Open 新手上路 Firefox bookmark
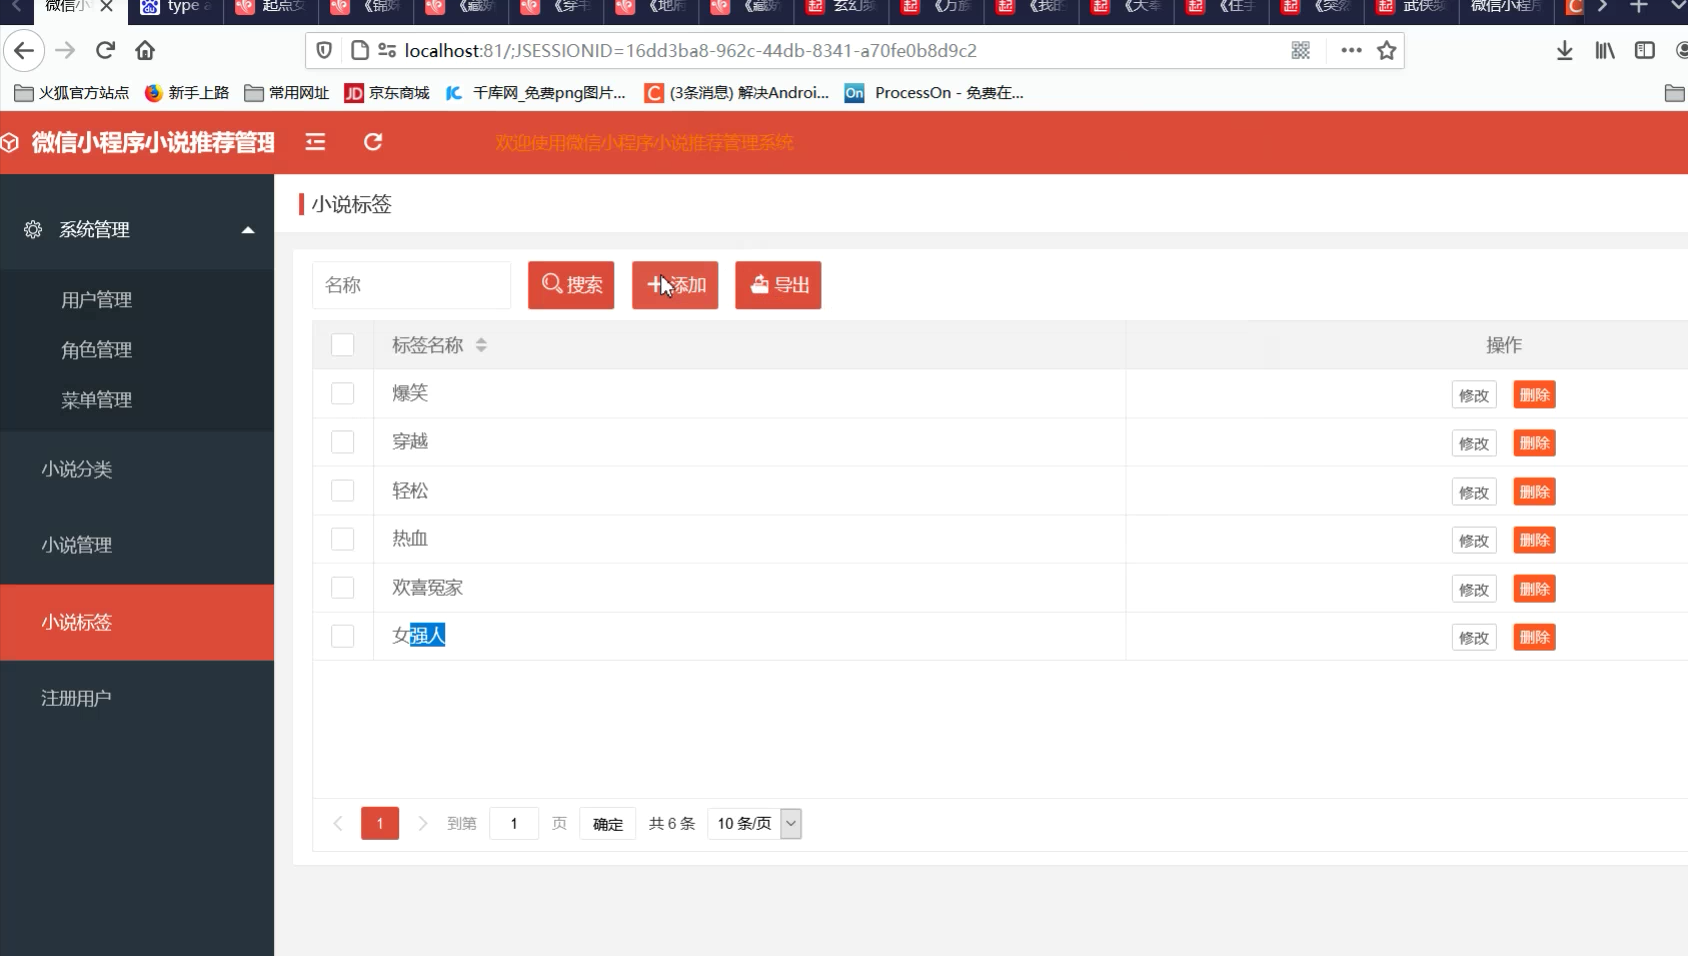1688x956 pixels. click(x=187, y=93)
